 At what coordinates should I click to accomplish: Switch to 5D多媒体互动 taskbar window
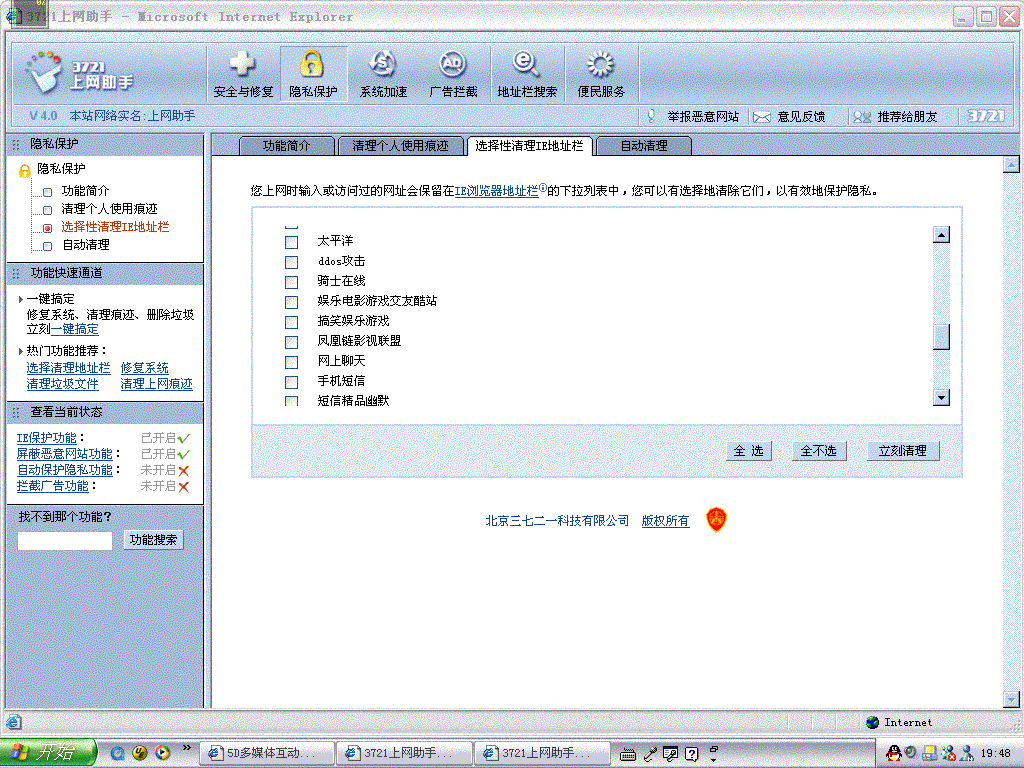266,753
